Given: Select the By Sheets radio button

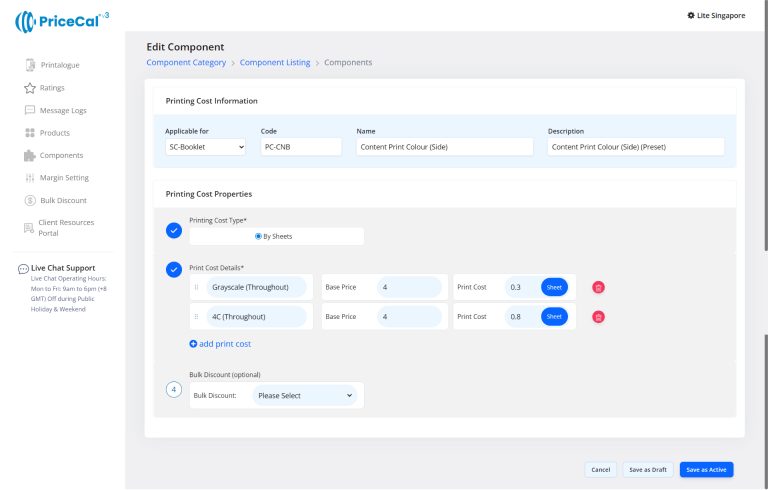Looking at the screenshot, I should point(258,236).
